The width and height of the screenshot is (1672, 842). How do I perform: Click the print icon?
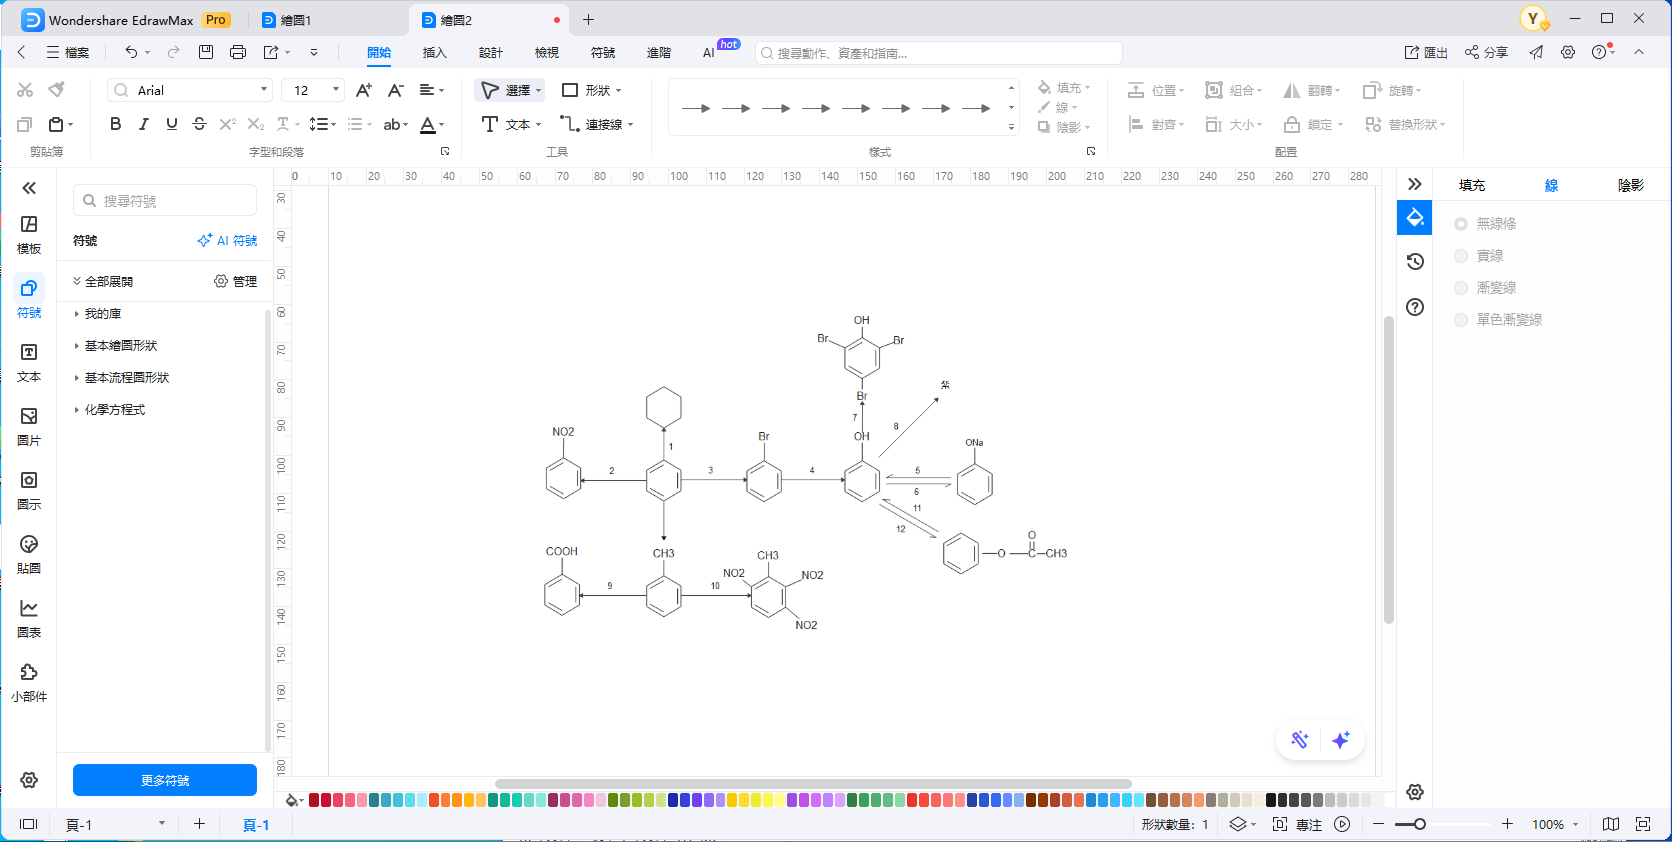point(238,52)
